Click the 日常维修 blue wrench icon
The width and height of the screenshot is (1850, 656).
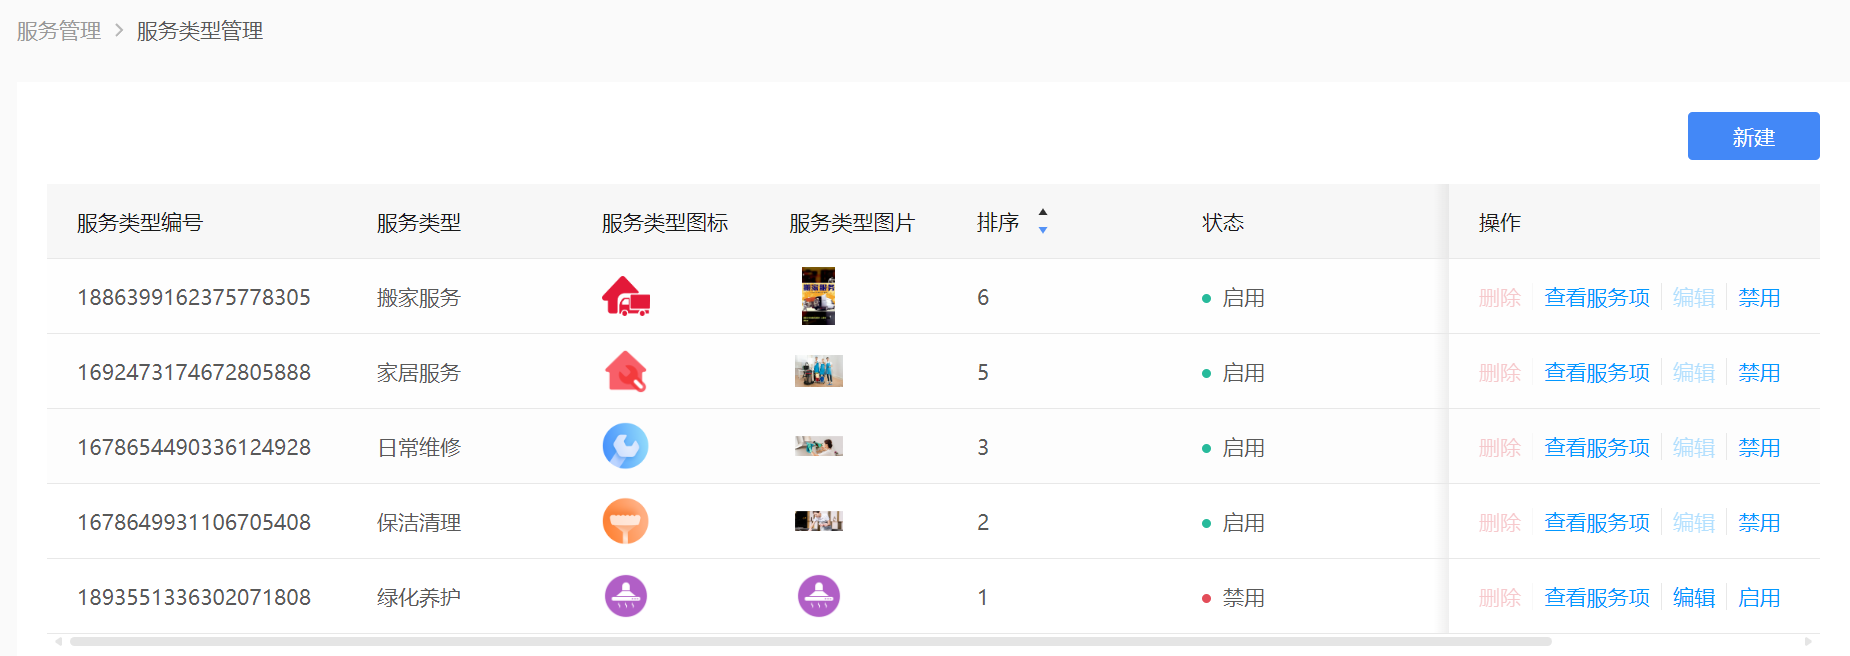pos(626,446)
